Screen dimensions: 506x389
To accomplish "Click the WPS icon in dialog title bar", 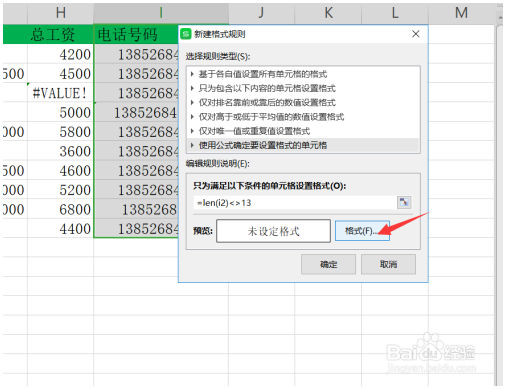I will pos(186,34).
